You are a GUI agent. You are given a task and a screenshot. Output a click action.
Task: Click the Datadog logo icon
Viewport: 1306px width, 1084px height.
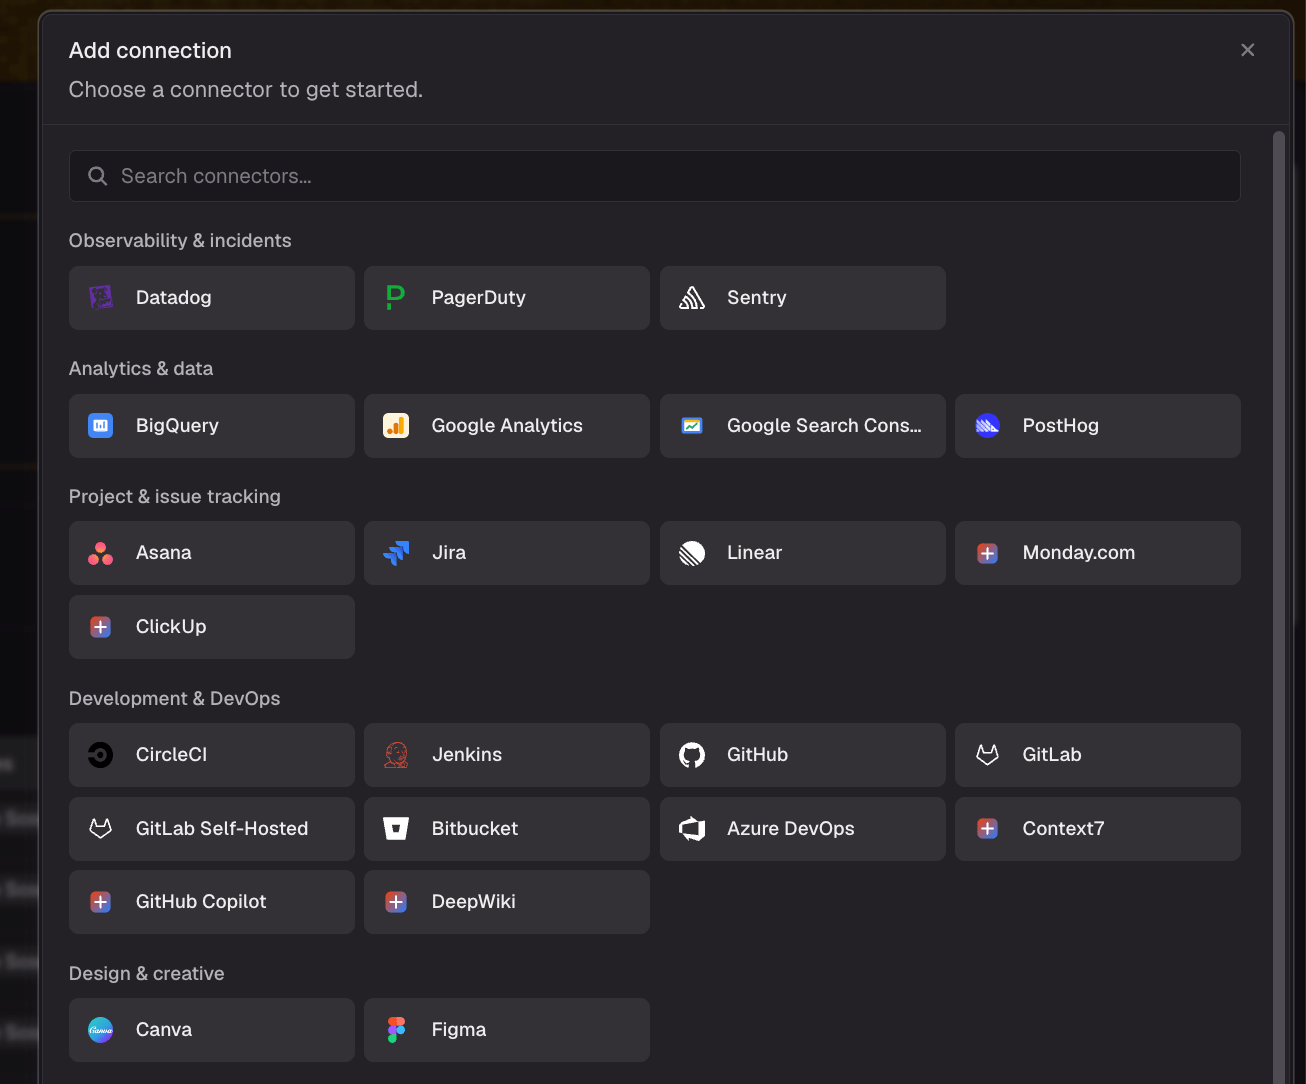point(101,298)
